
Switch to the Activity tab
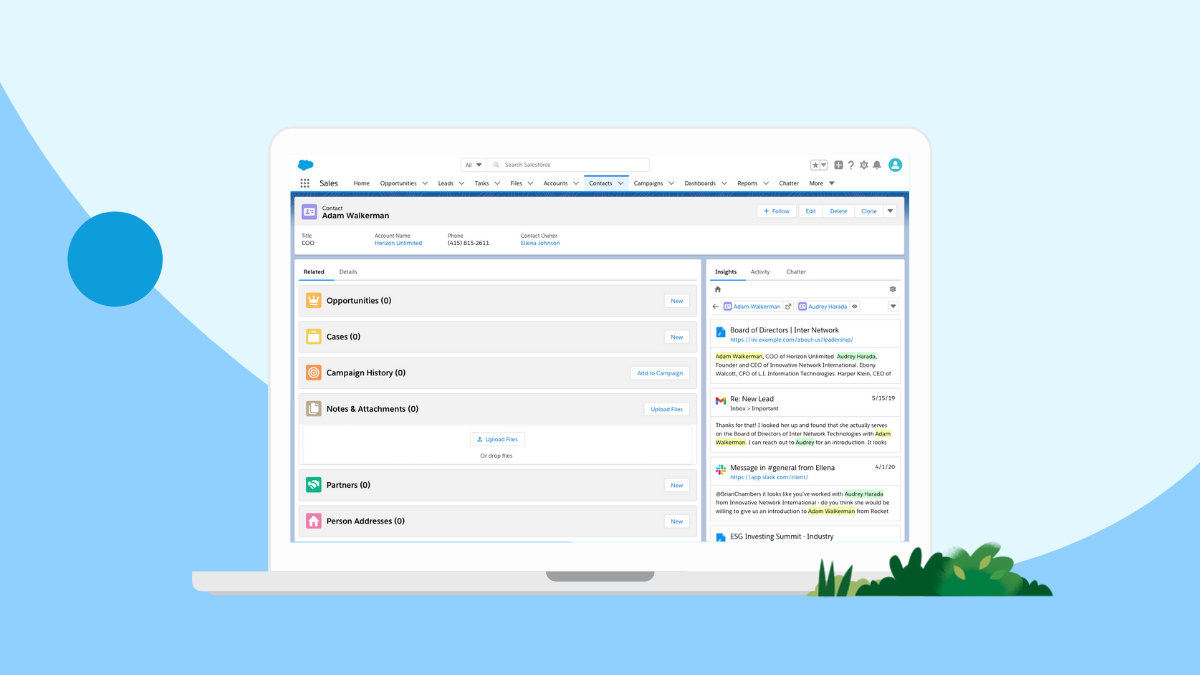pos(760,271)
